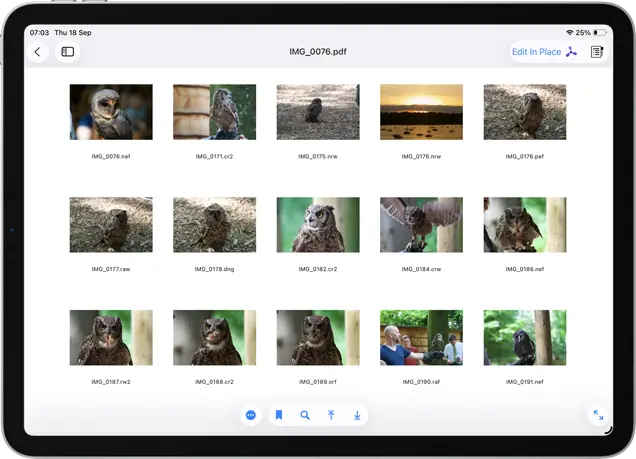This screenshot has width=636, height=459.
Task: Tap the Edit In Place button
Action: pyautogui.click(x=536, y=52)
